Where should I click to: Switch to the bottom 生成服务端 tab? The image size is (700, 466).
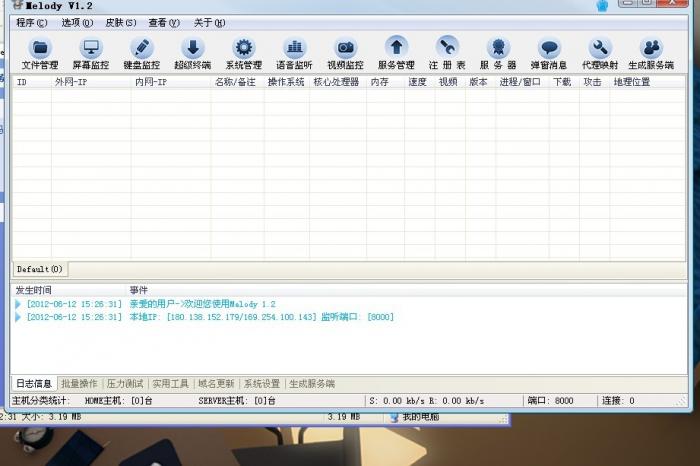point(312,384)
